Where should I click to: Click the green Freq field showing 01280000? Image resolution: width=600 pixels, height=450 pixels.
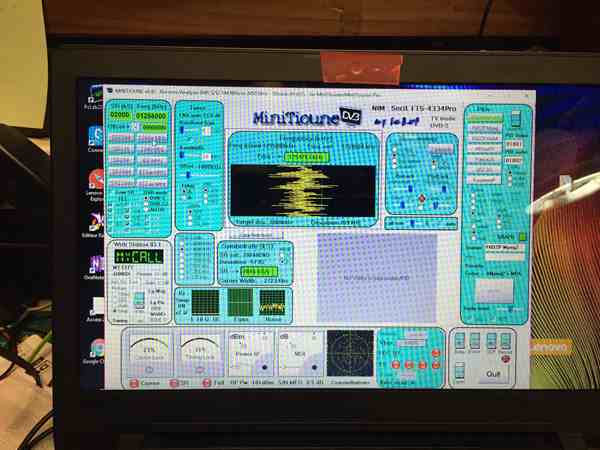click(151, 116)
